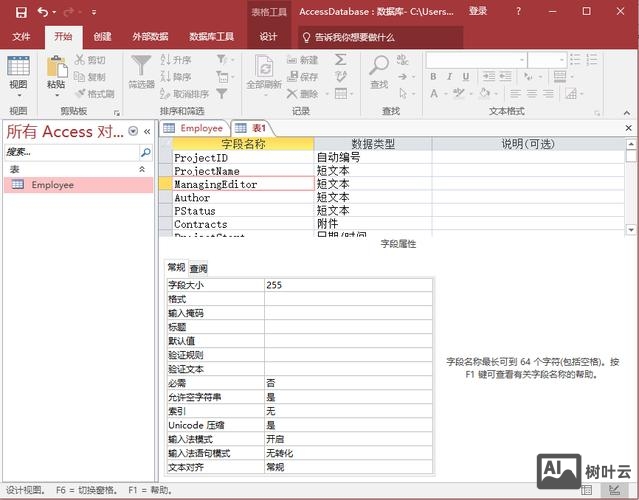
Task: Collapse navigation pane with double chevron
Action: coord(147,131)
